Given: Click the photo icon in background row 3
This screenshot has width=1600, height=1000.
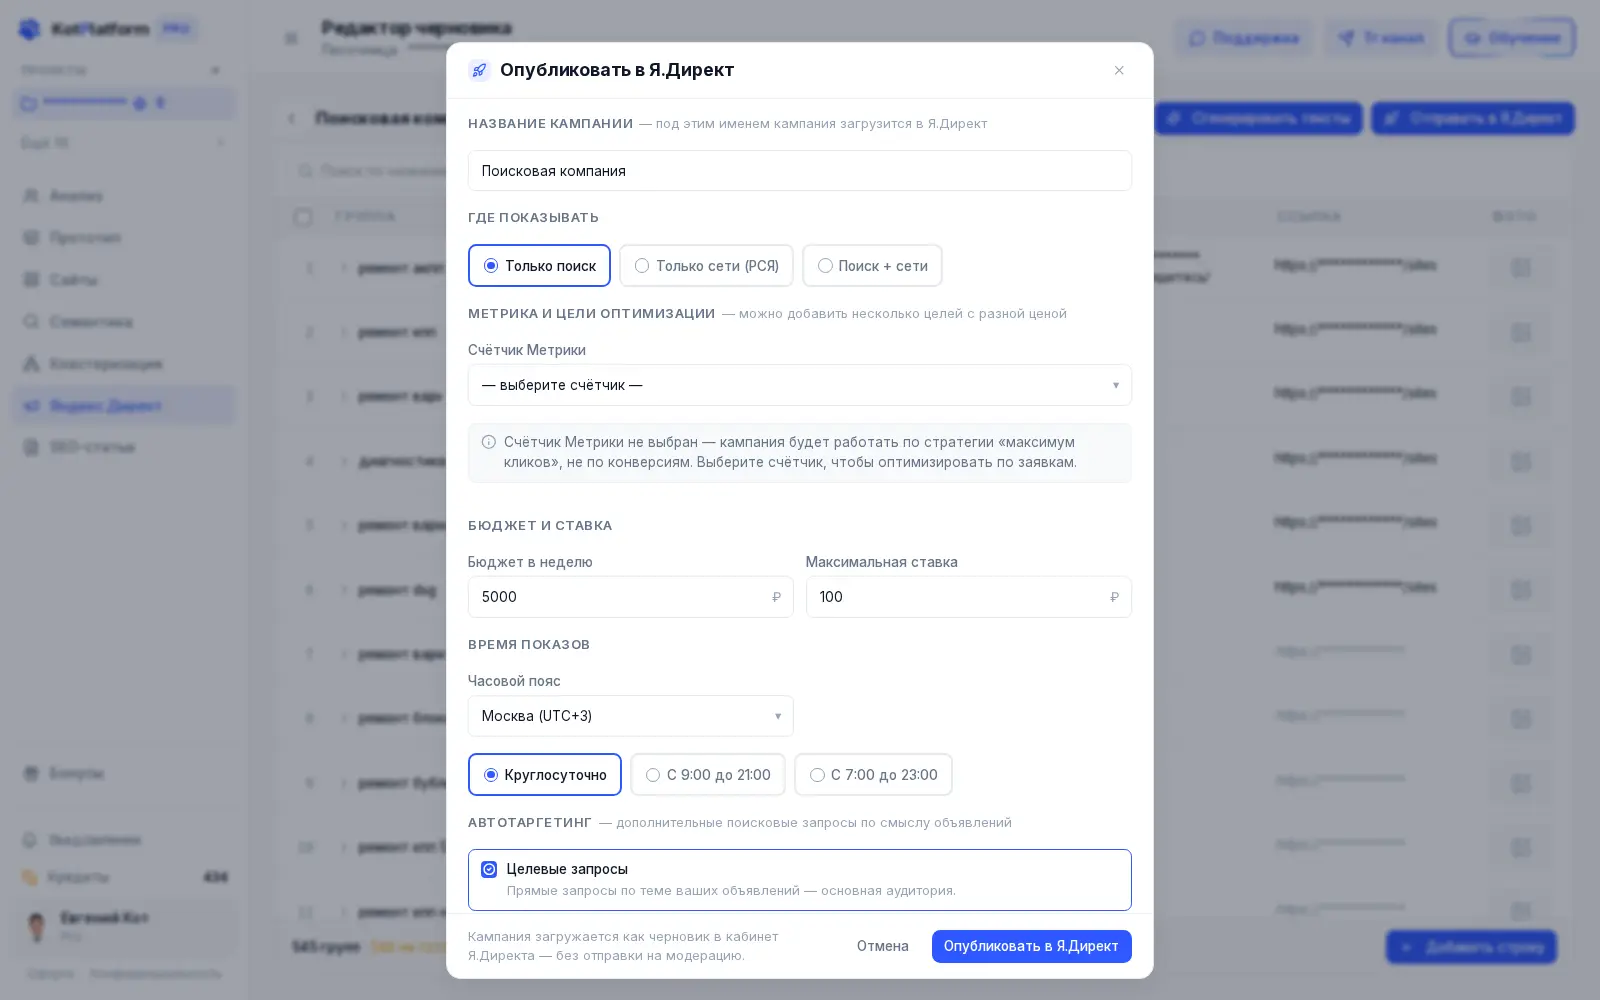Looking at the screenshot, I should pos(1521,396).
